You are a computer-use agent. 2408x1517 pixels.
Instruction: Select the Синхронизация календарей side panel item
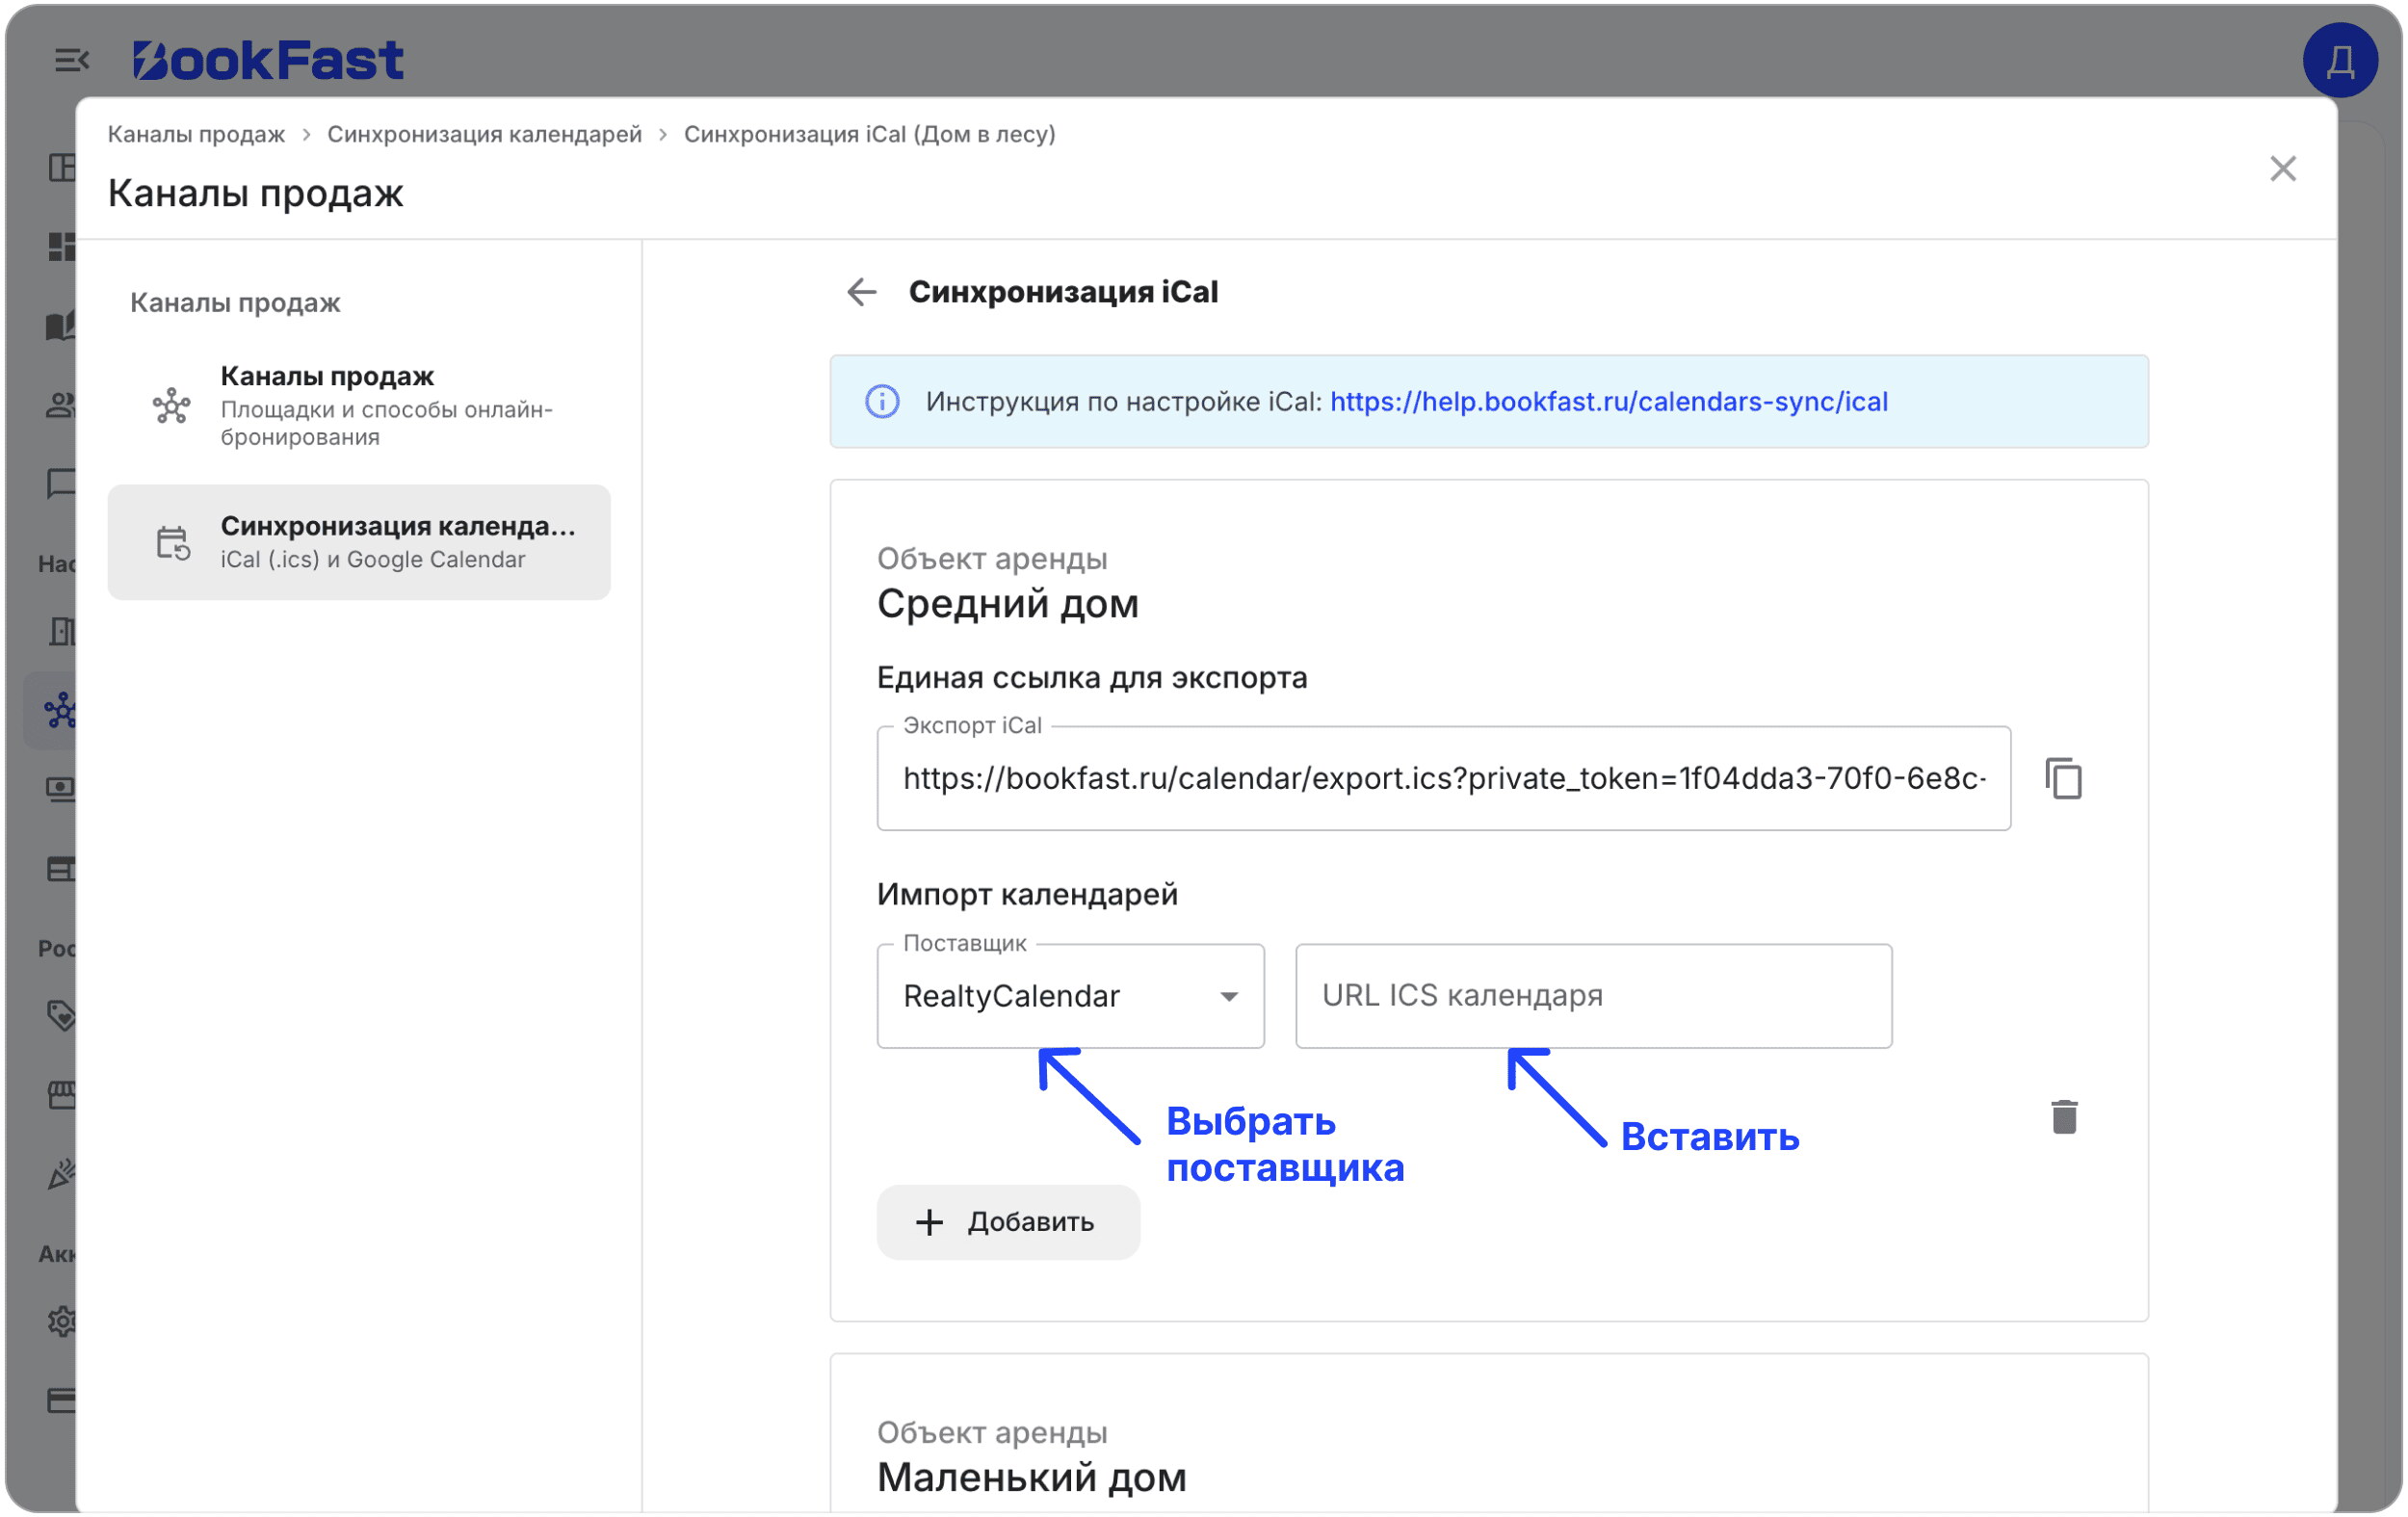pos(359,542)
